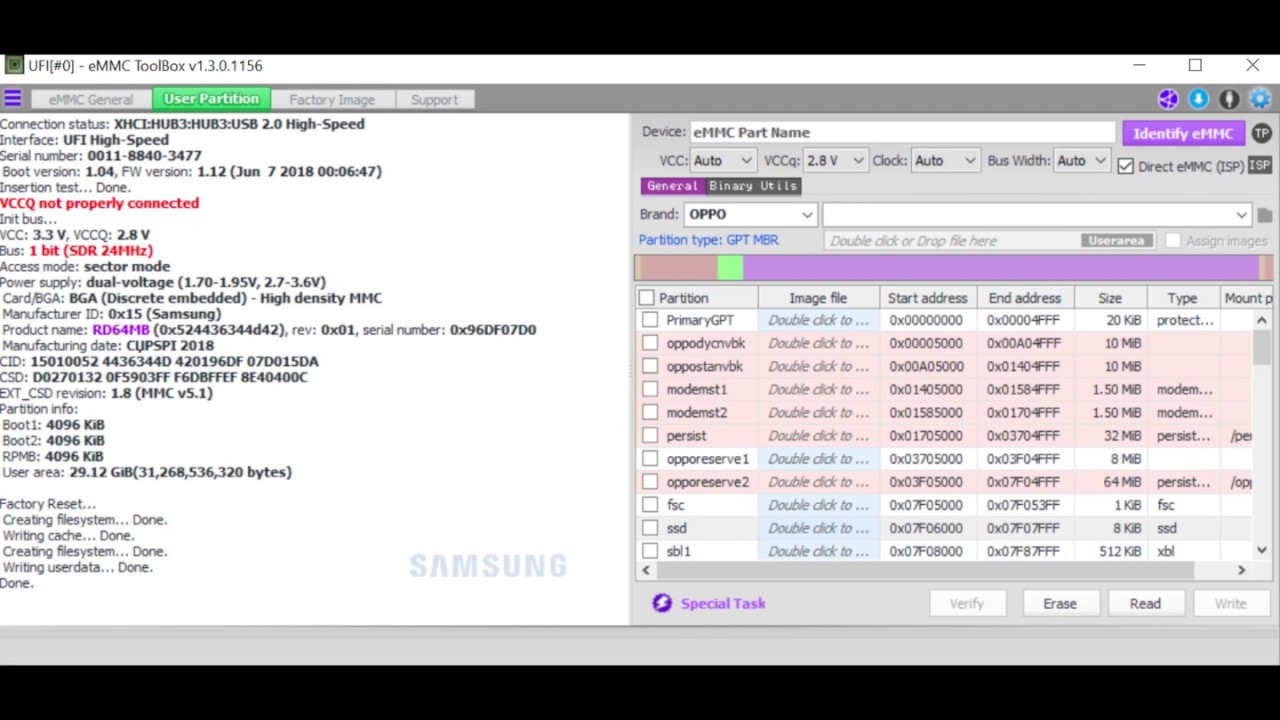Click the Special Task link

723,603
